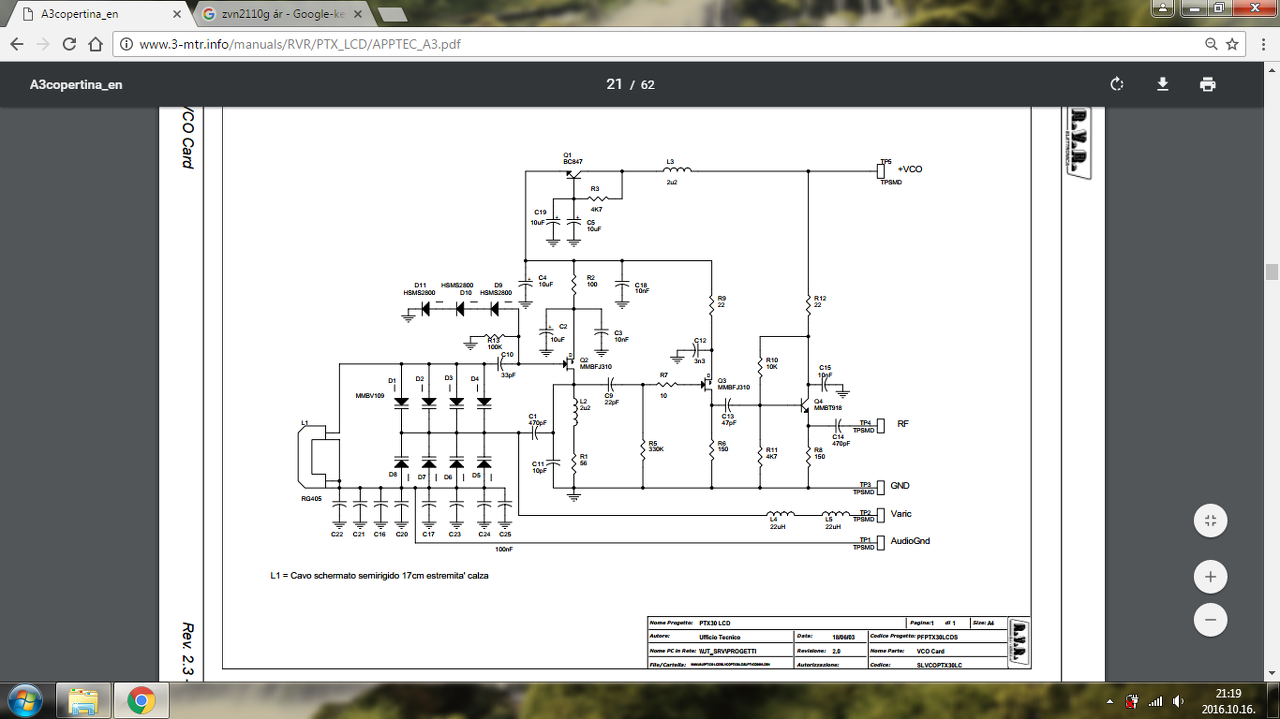
Task: Bookmark this page with the star
Action: point(1233,44)
